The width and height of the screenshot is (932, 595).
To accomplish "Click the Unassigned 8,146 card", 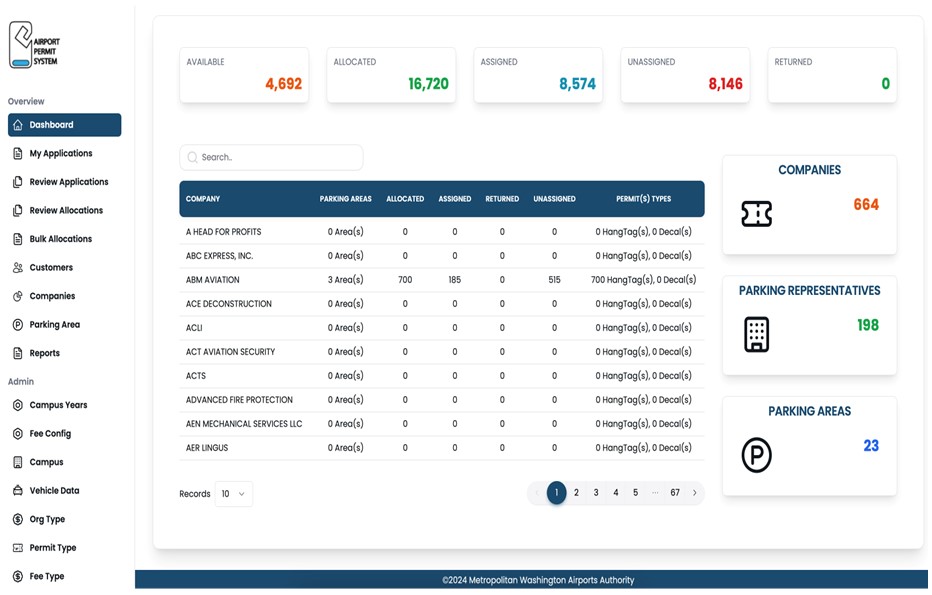I will pyautogui.click(x=685, y=75).
